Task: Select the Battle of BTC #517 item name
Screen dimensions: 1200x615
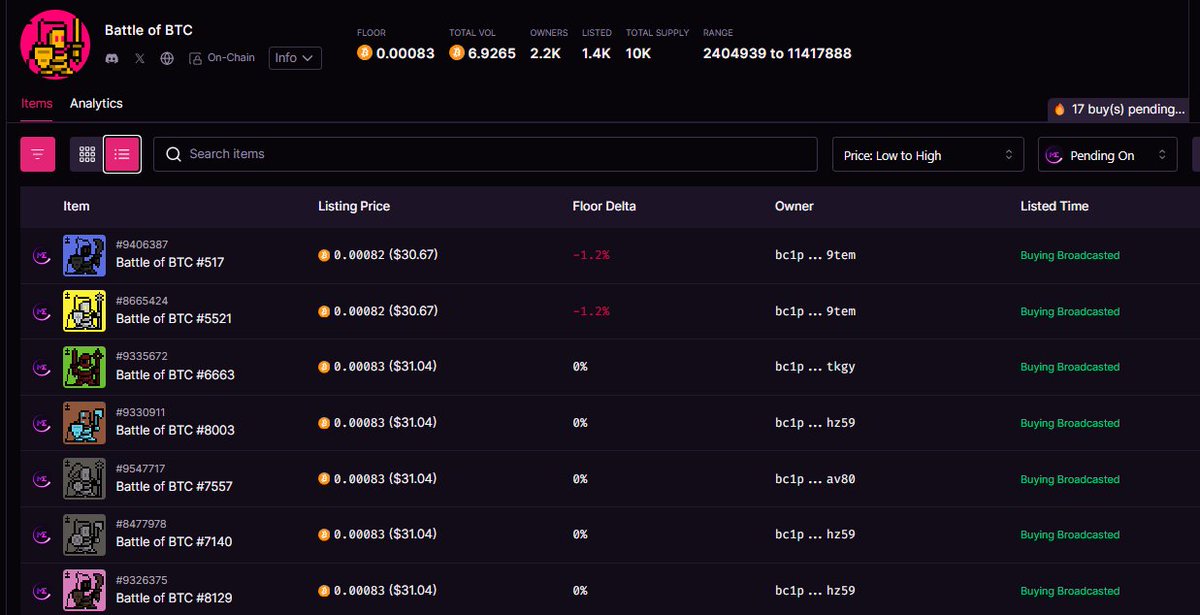Action: pyautogui.click(x=170, y=263)
